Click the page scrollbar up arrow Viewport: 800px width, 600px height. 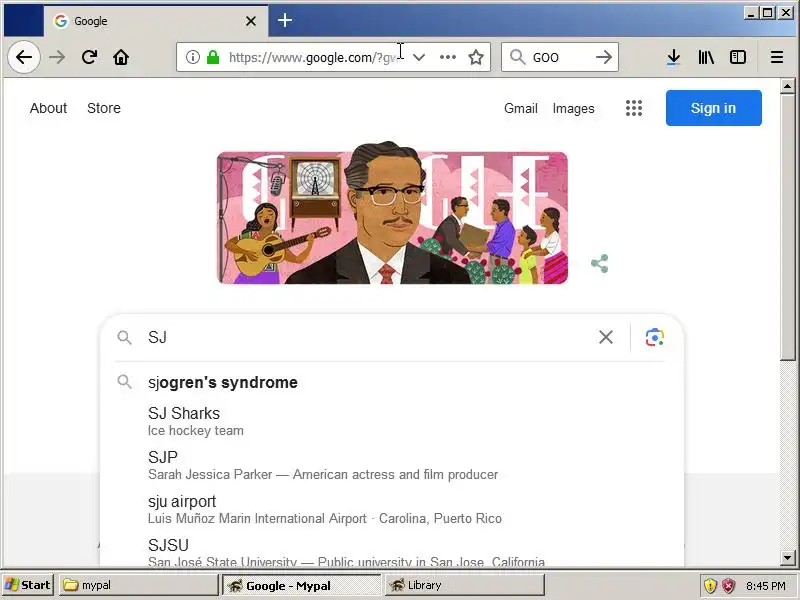tap(787, 86)
